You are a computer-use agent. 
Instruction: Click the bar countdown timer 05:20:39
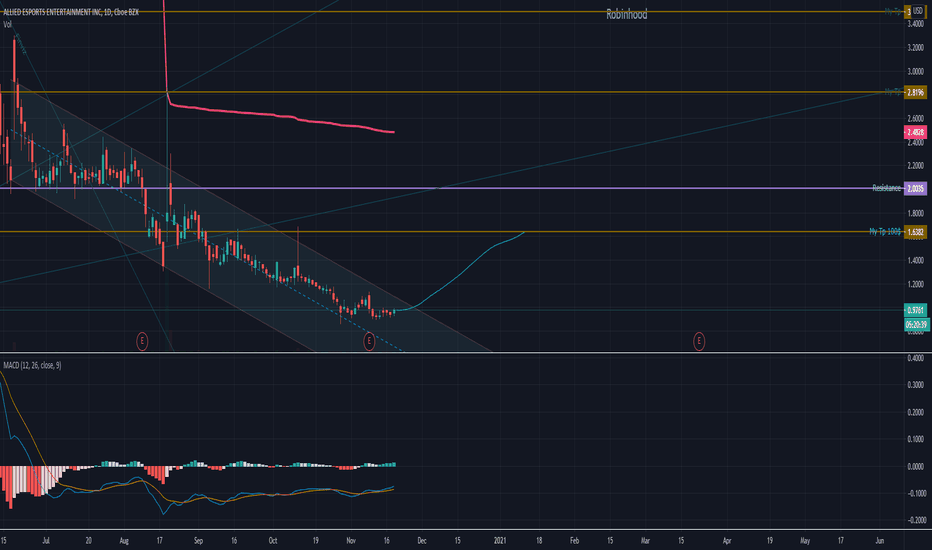(917, 325)
